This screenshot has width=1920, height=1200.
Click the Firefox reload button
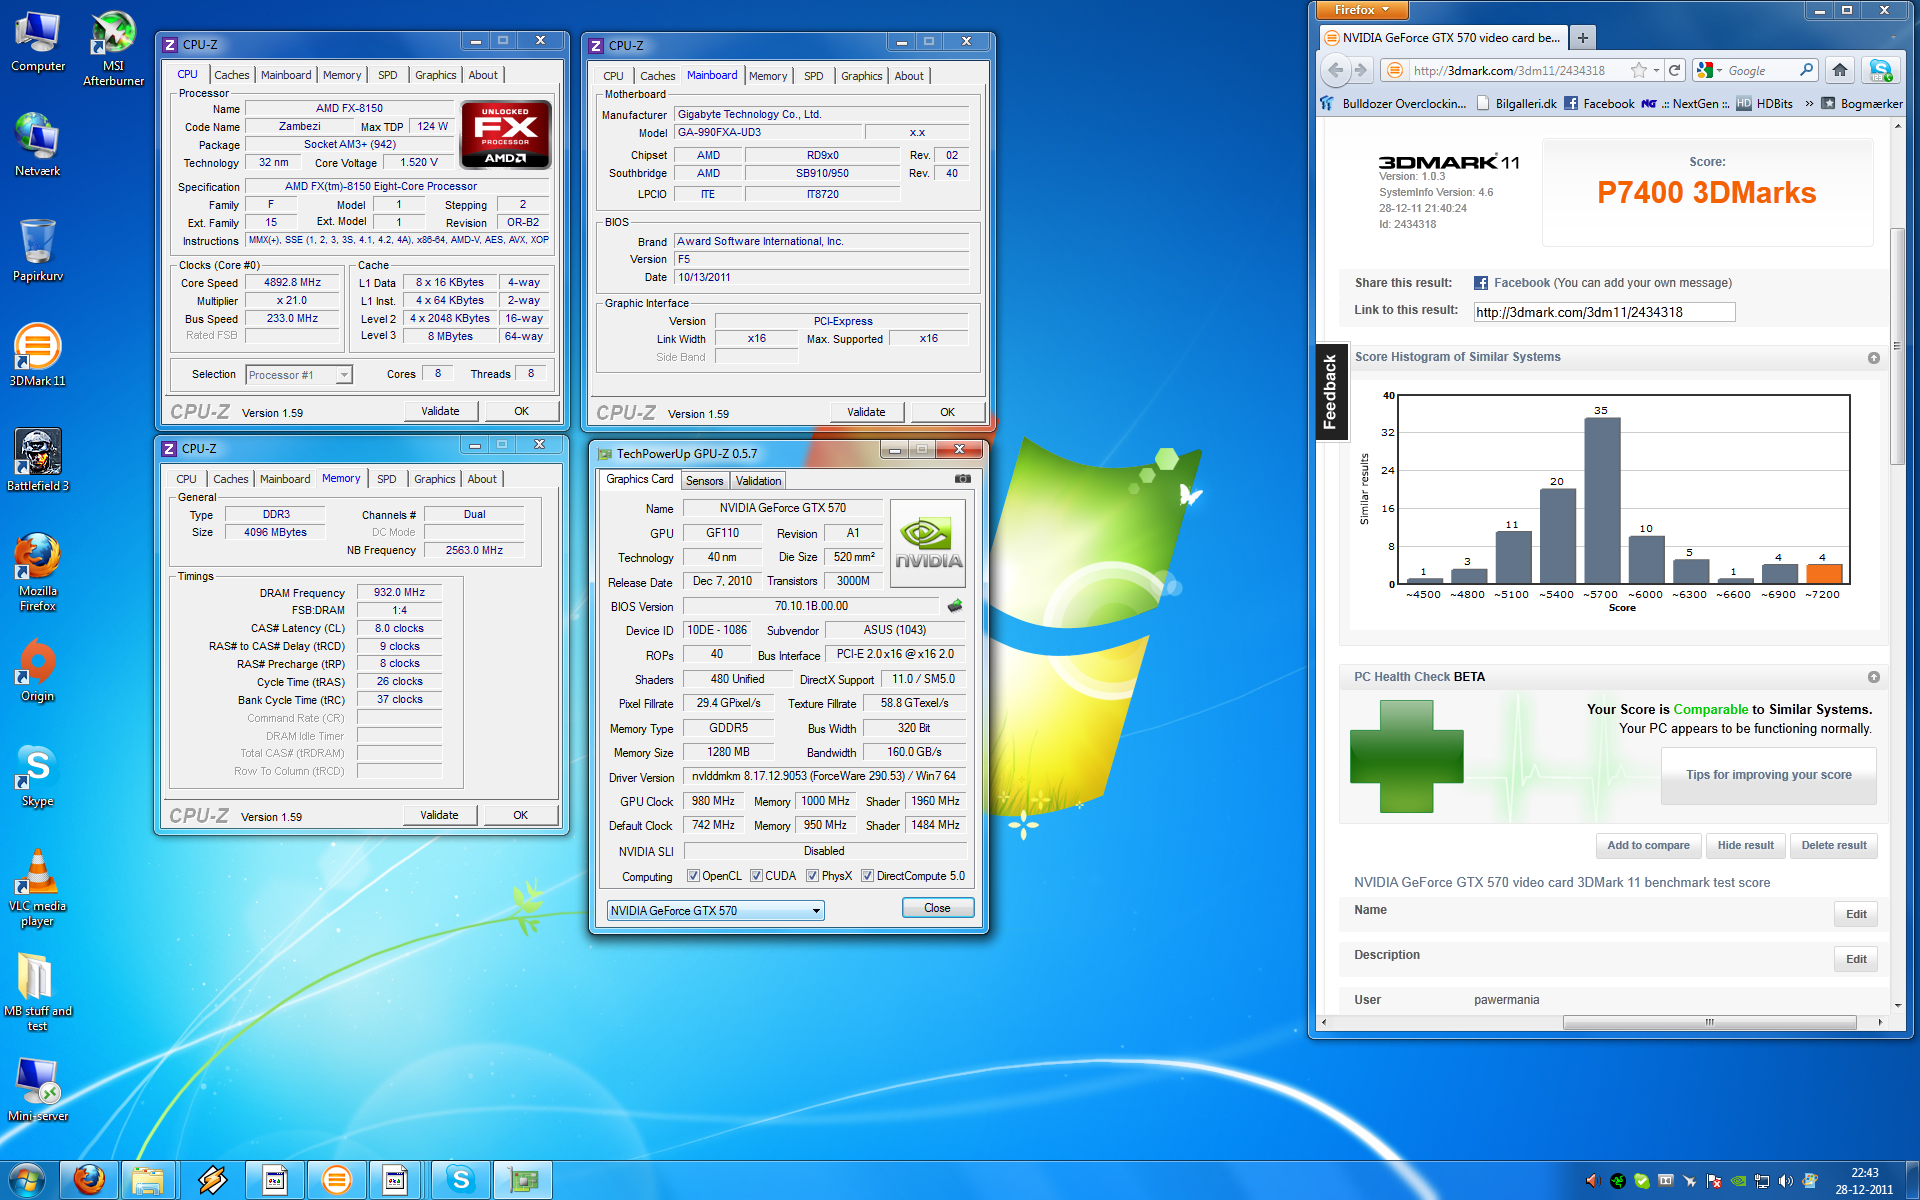tap(1674, 70)
